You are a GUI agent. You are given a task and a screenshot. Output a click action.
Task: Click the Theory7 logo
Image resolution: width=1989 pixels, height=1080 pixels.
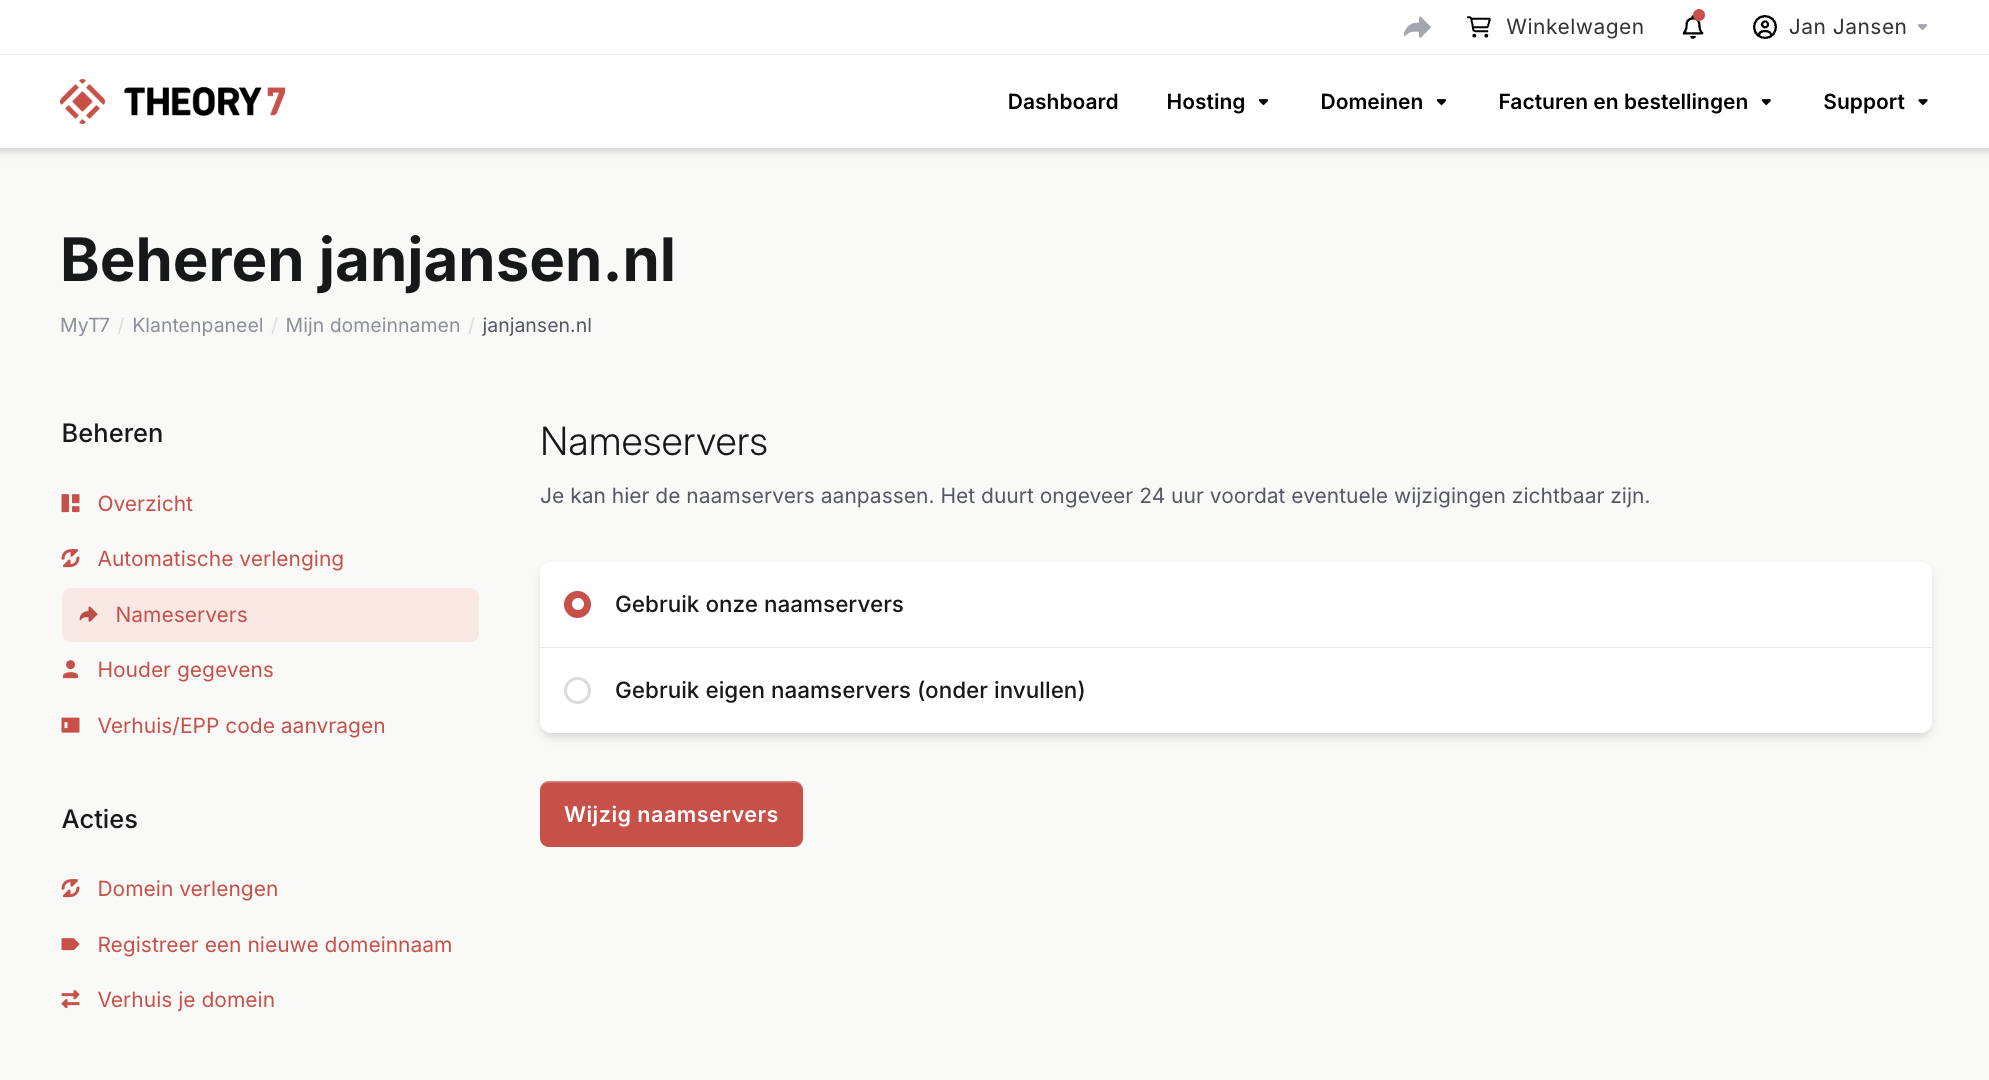coord(173,101)
